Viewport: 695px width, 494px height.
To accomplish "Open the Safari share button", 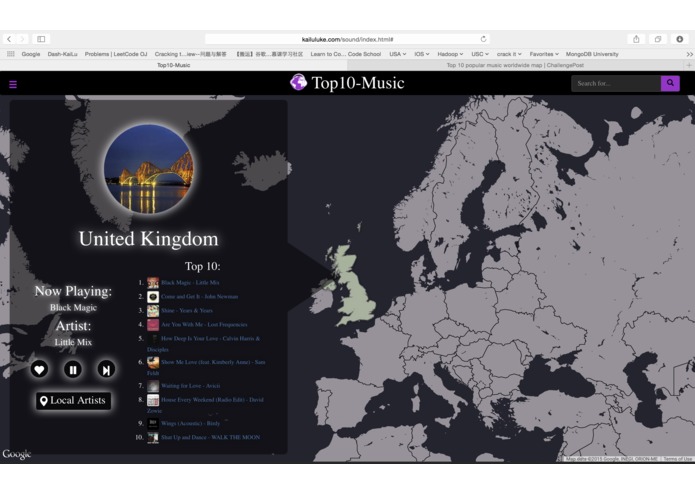I will pos(636,39).
